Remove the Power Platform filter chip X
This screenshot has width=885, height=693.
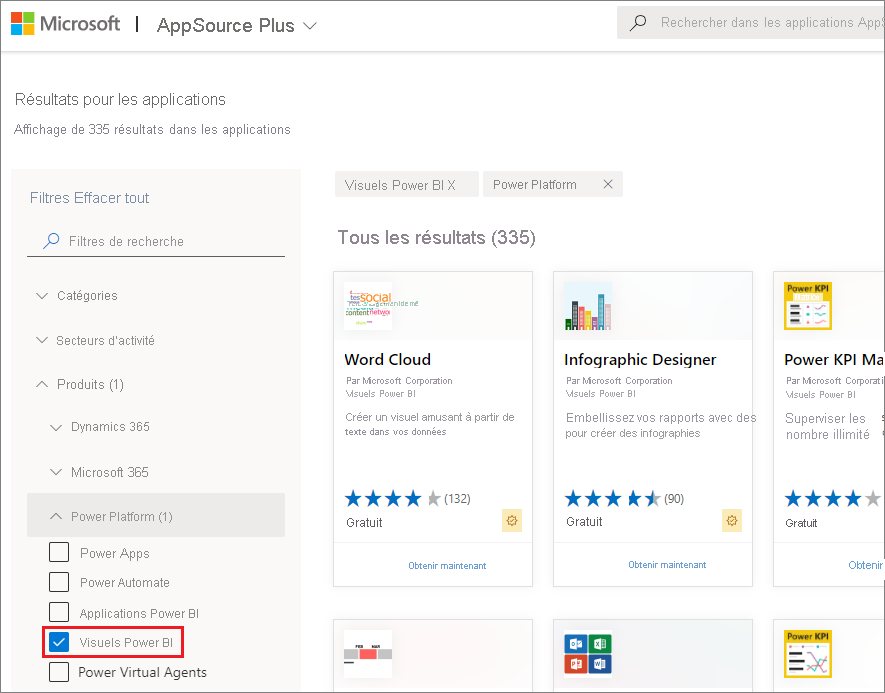608,184
